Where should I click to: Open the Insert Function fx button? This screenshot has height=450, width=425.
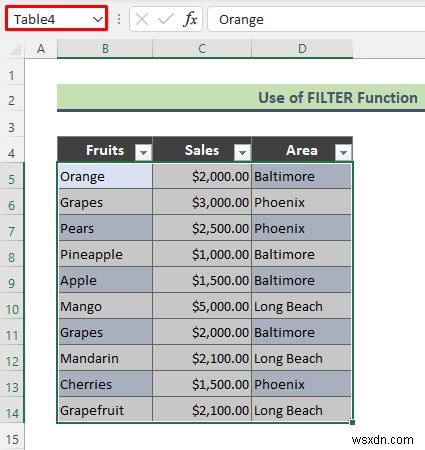click(x=190, y=20)
